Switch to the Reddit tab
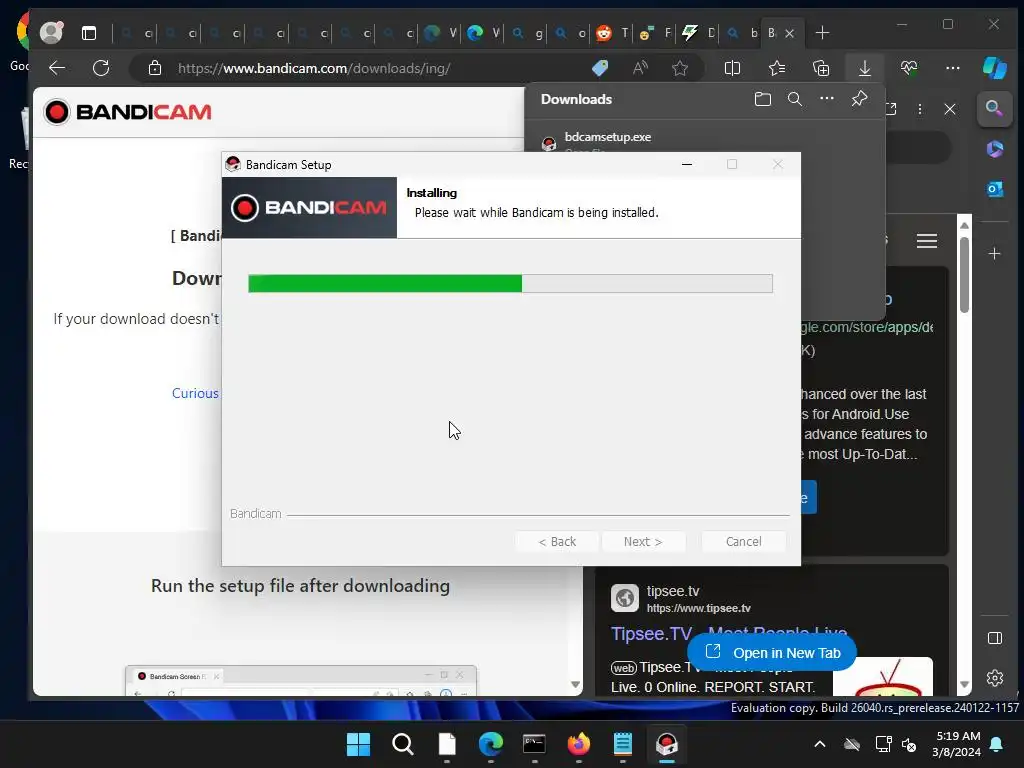The height and width of the screenshot is (768, 1024). click(613, 33)
